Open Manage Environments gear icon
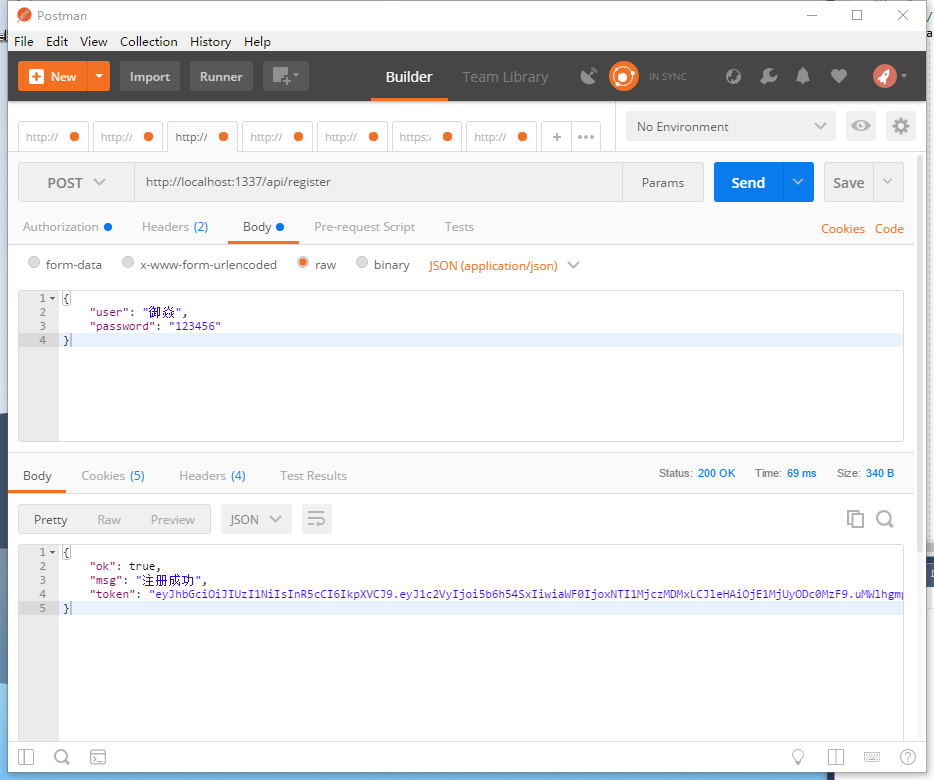The image size is (934, 780). click(900, 126)
